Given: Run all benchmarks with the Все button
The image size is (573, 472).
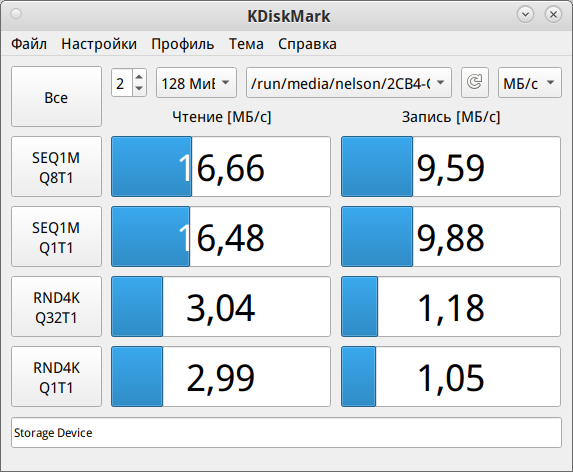Looking at the screenshot, I should point(56,97).
